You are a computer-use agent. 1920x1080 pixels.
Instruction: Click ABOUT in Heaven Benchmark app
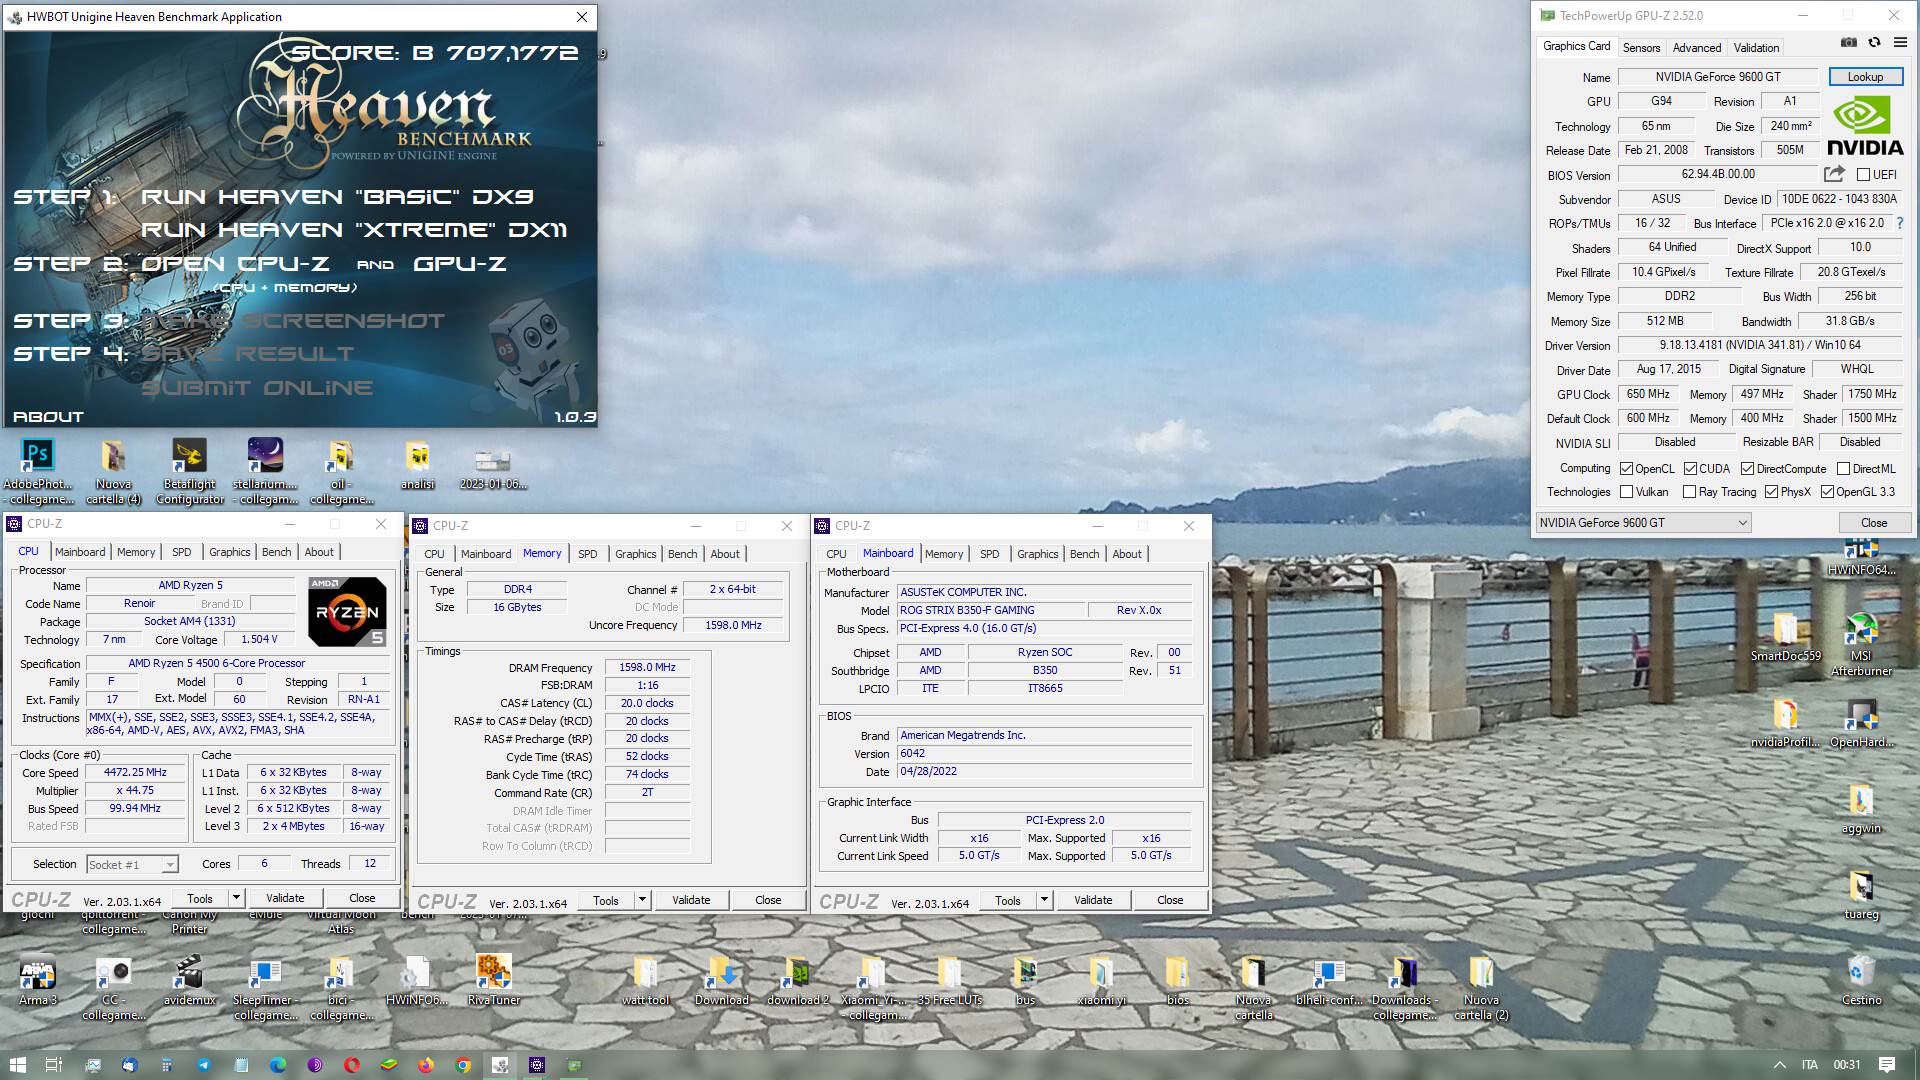48,417
